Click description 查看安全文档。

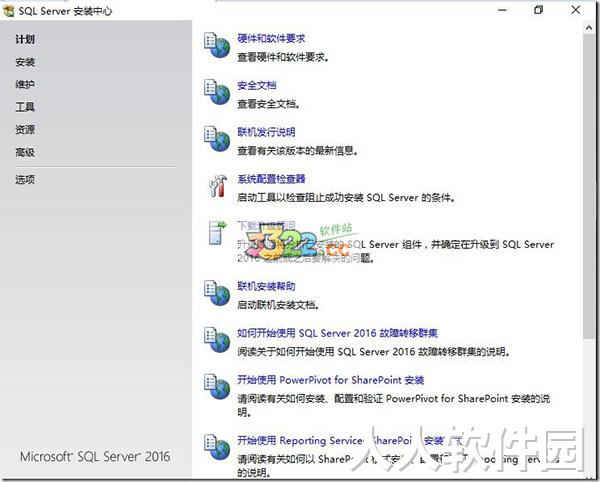(268, 104)
